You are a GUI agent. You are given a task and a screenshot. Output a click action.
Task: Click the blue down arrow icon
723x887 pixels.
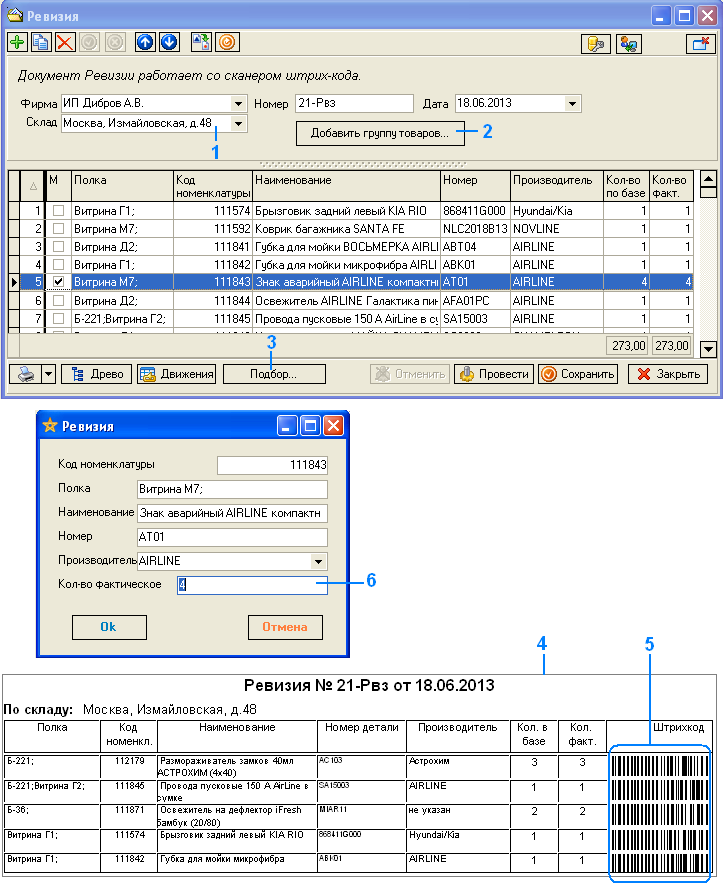click(169, 42)
